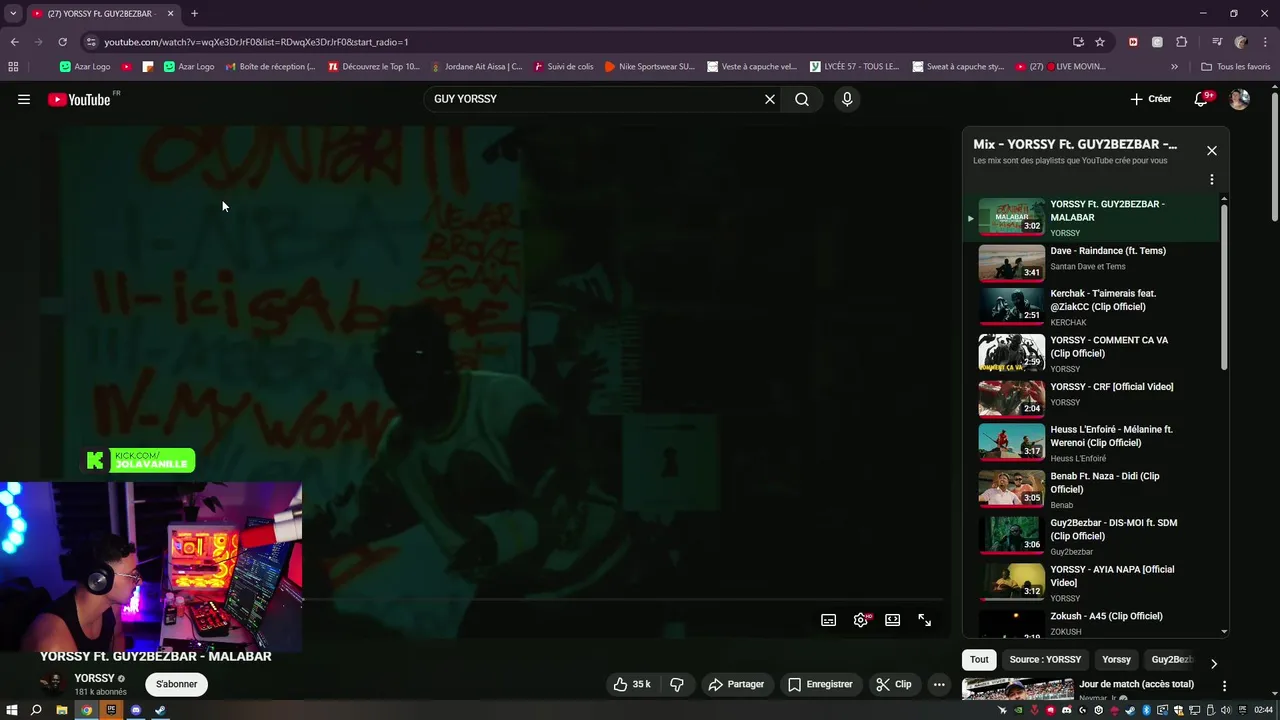Open the YouTube hamburger guide menu
The height and width of the screenshot is (720, 1280).
24,99
